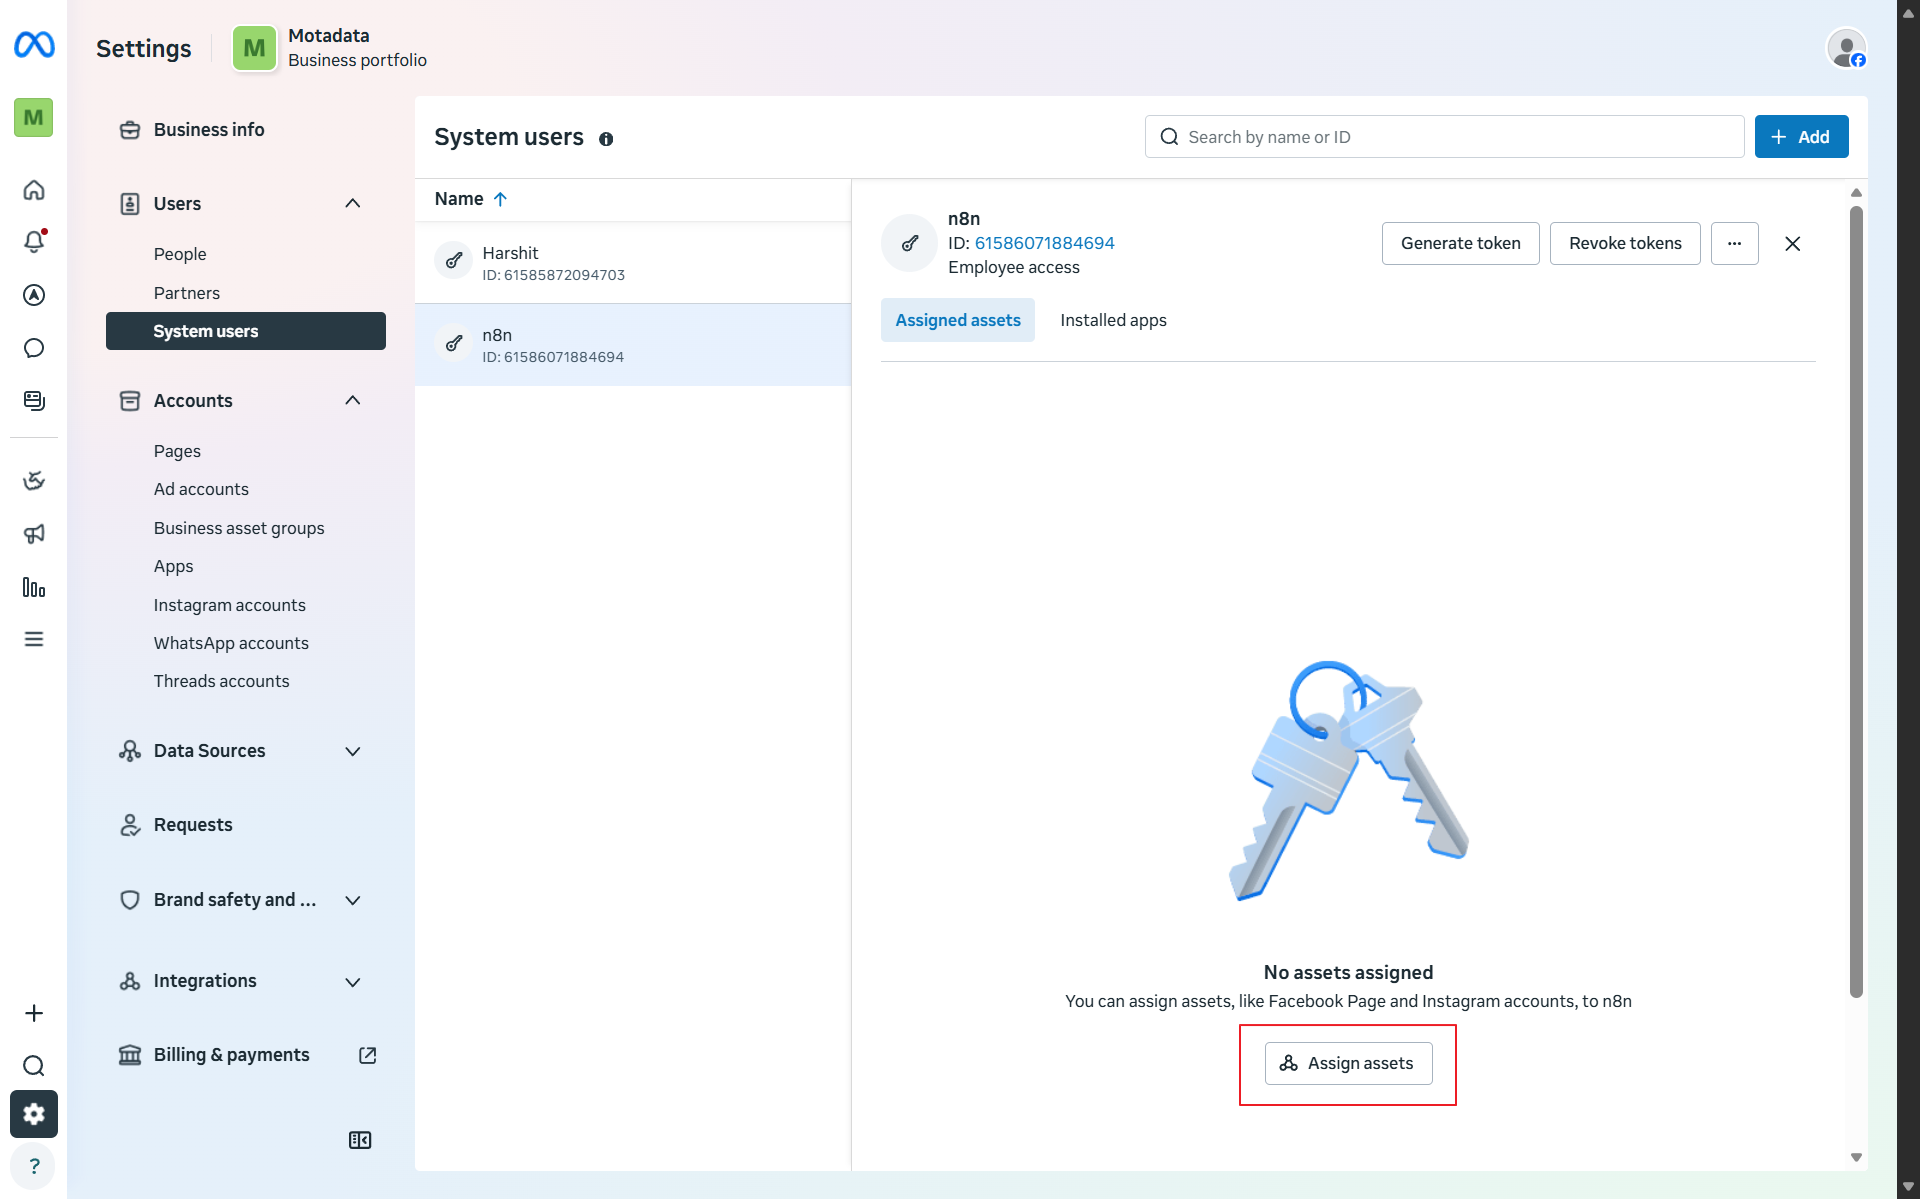Click the green M business icon in rail
1920x1199 pixels.
click(34, 118)
